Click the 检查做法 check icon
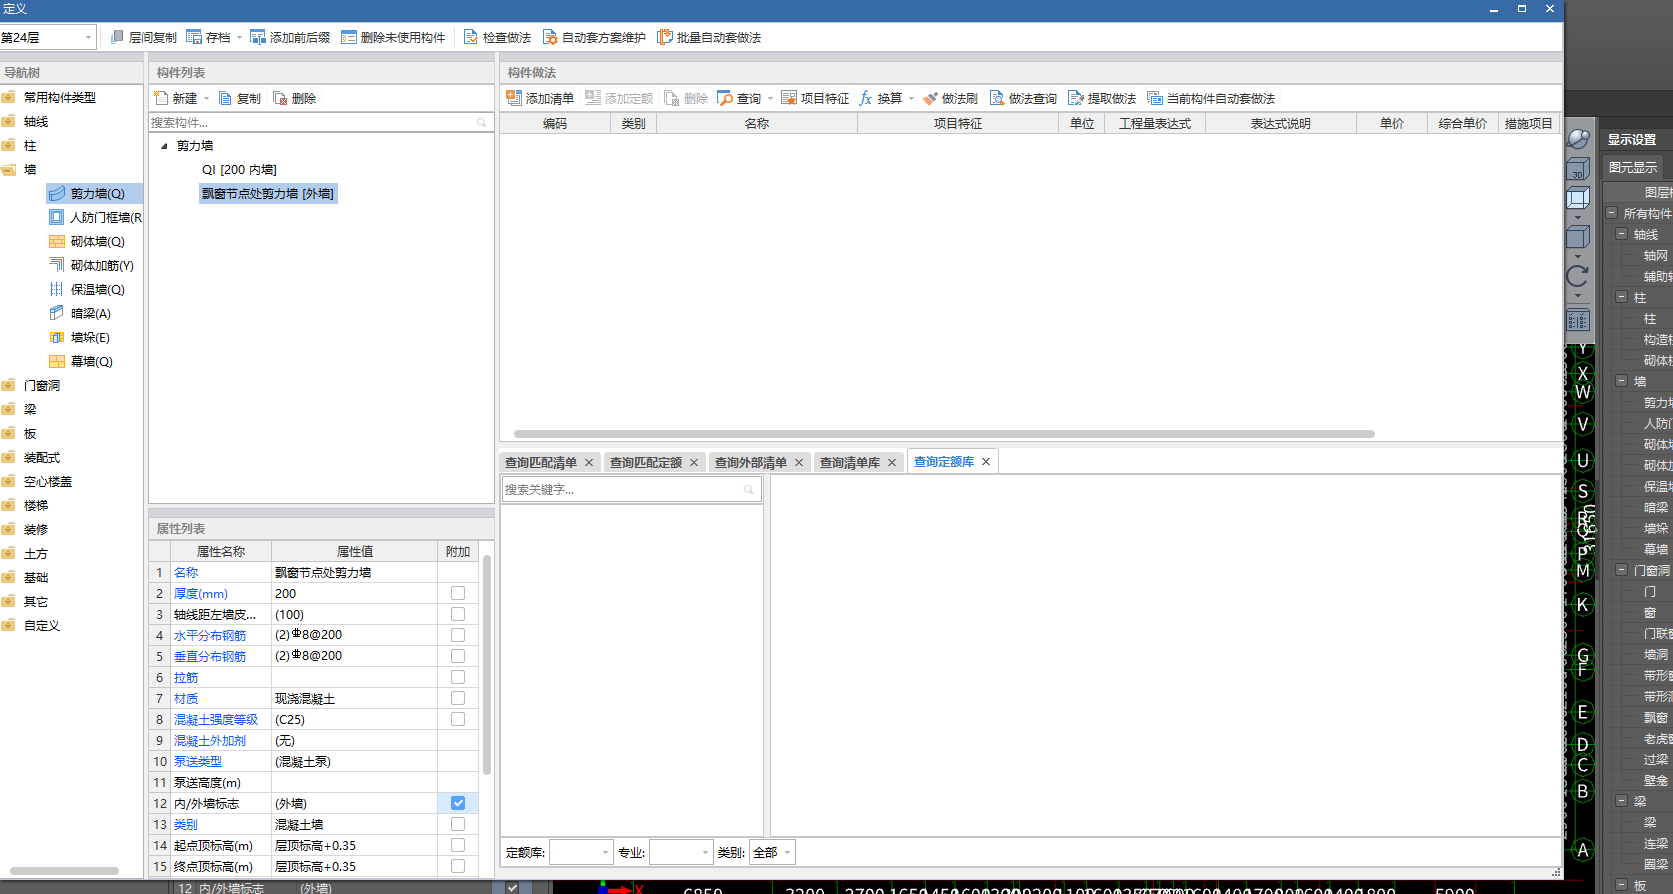 tap(471, 37)
